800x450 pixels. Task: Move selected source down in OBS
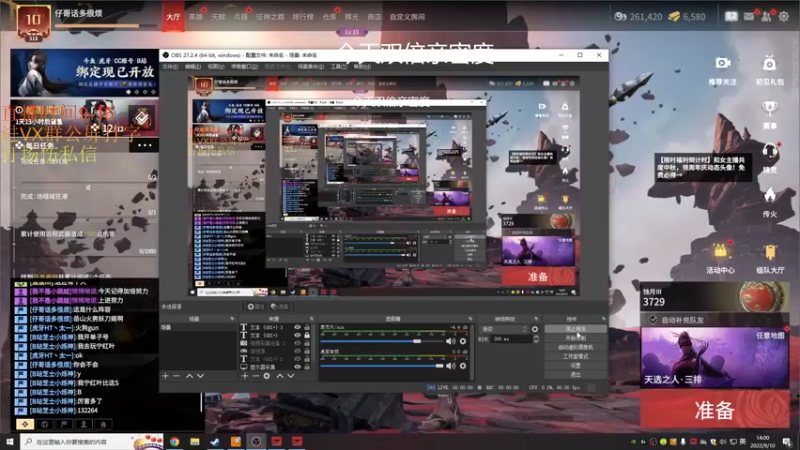pyautogui.click(x=290, y=376)
